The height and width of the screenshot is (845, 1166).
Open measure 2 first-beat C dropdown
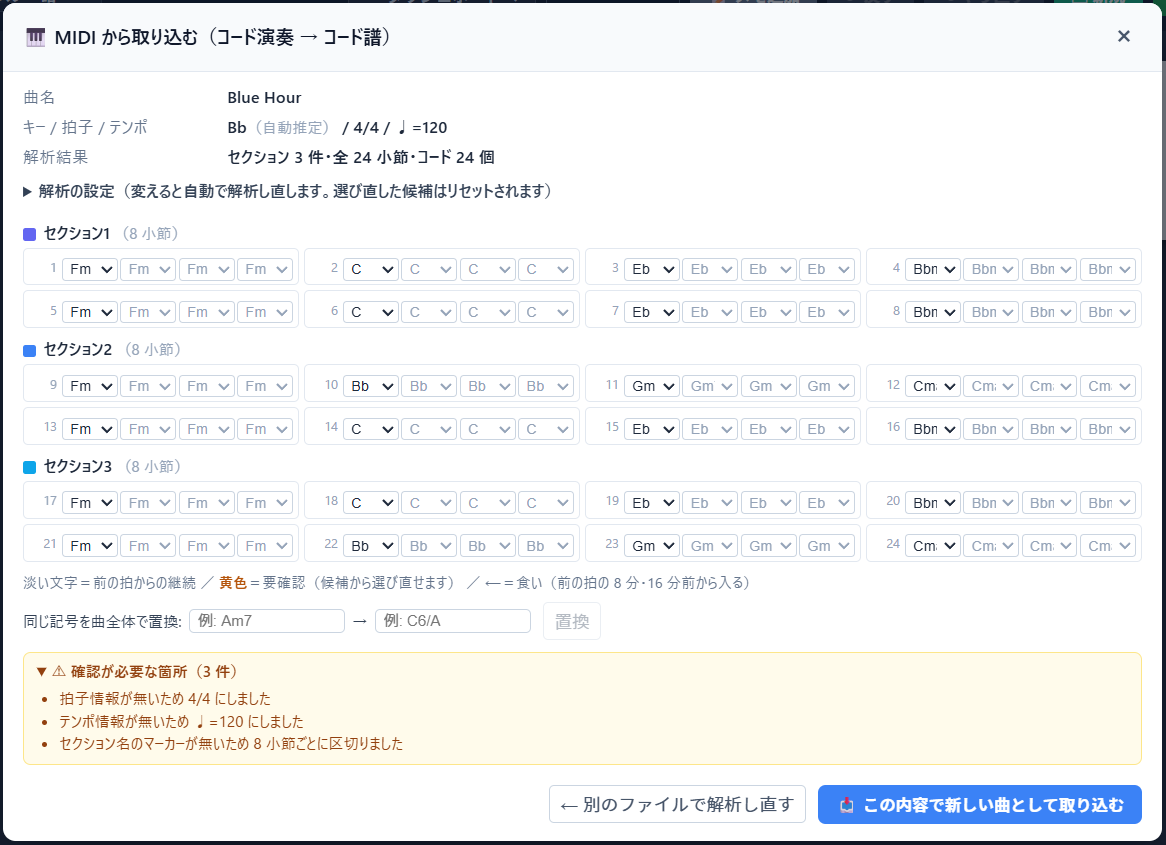(370, 269)
